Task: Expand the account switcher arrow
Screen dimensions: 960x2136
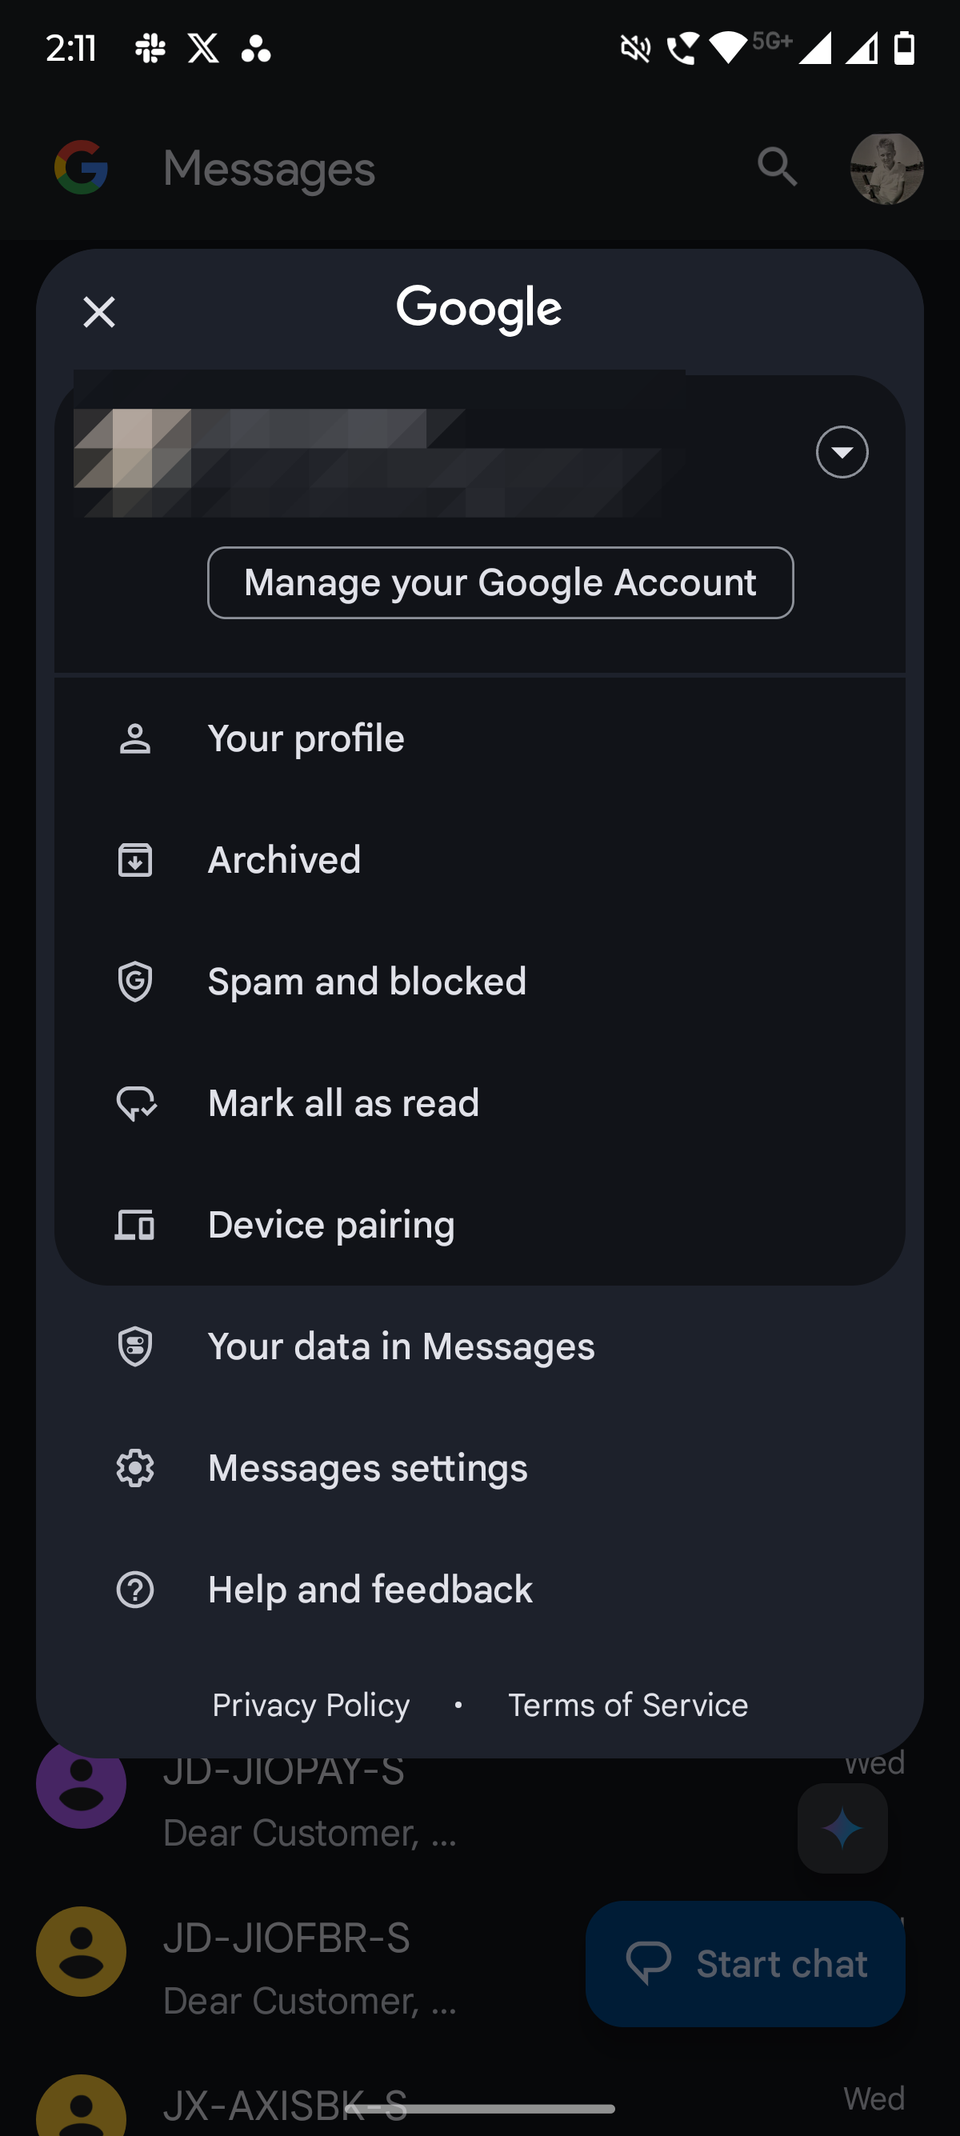Action: click(842, 452)
